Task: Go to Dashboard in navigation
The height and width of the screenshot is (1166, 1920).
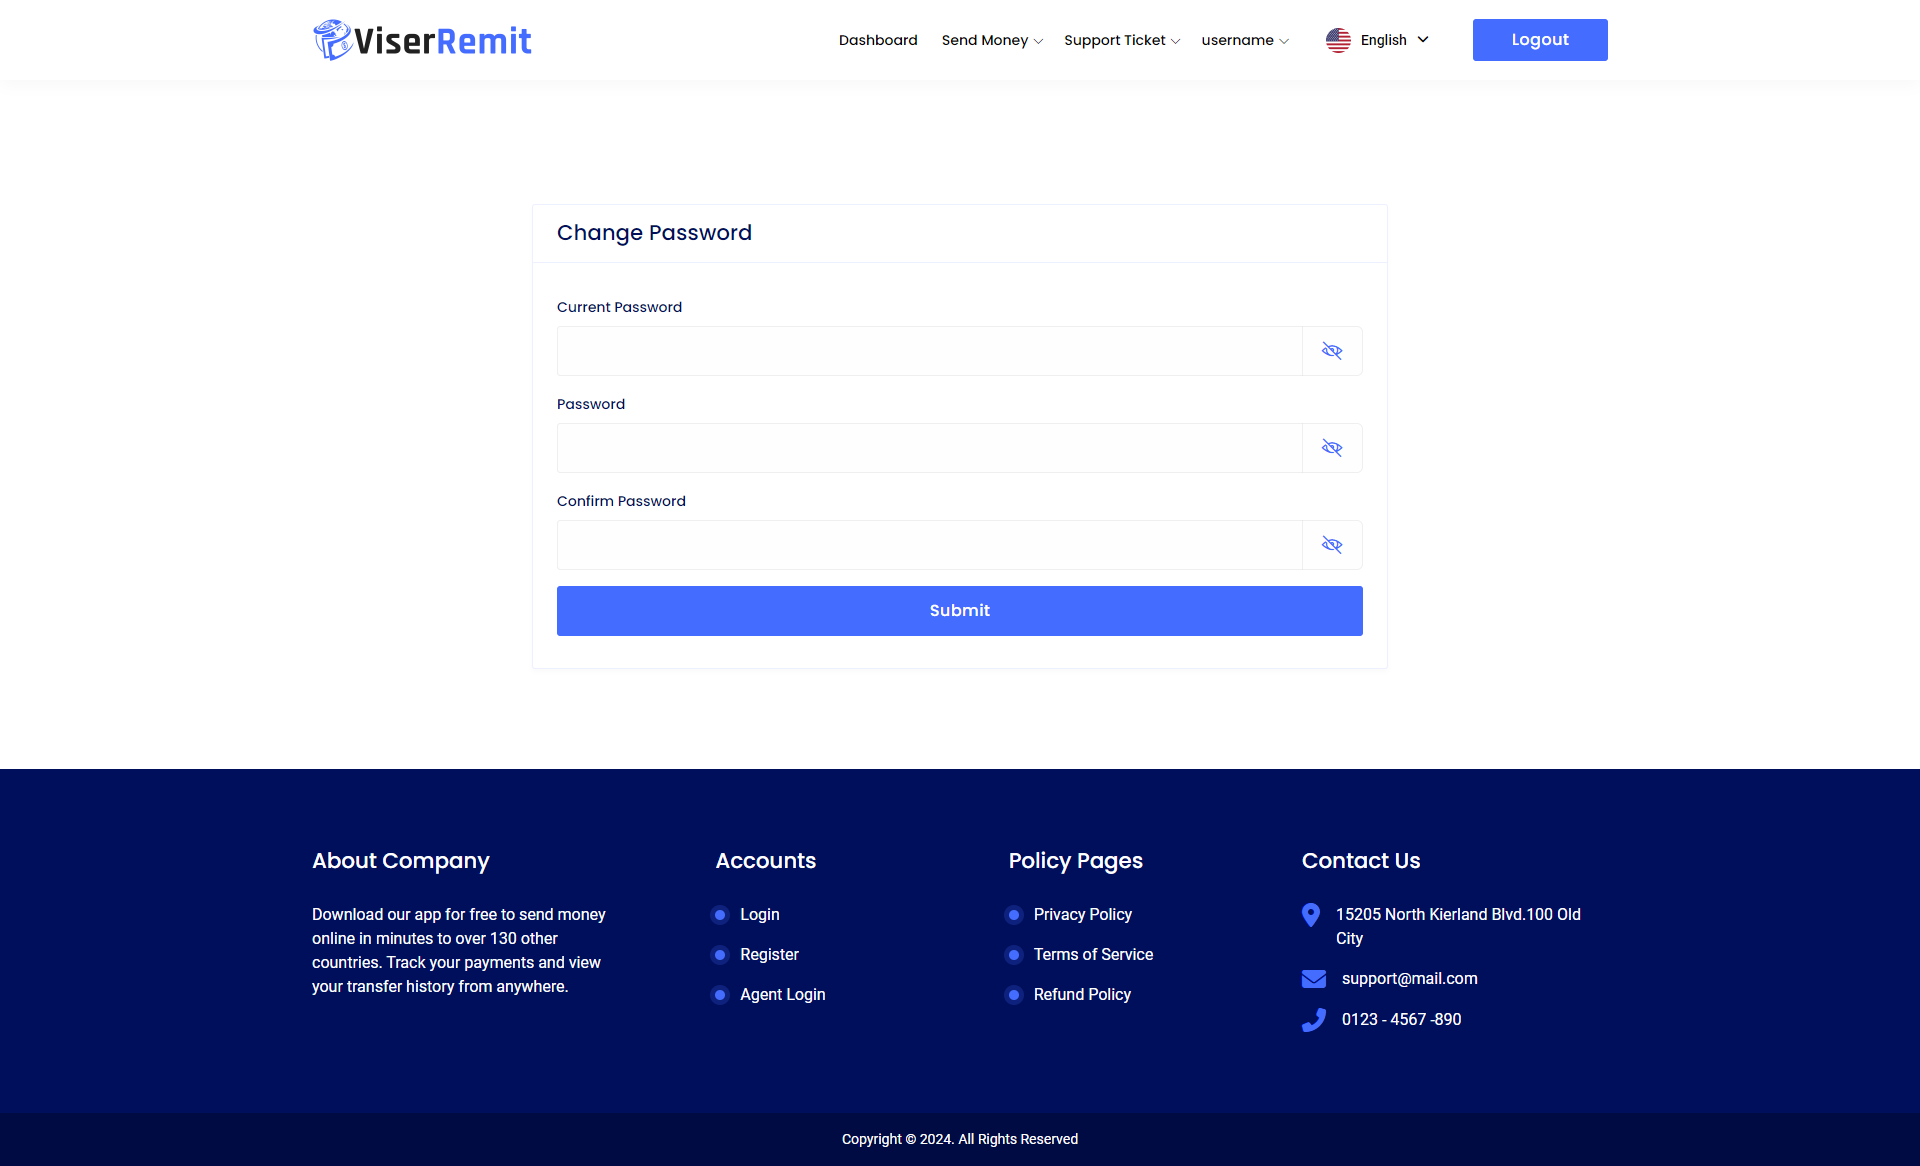Action: click(x=878, y=40)
